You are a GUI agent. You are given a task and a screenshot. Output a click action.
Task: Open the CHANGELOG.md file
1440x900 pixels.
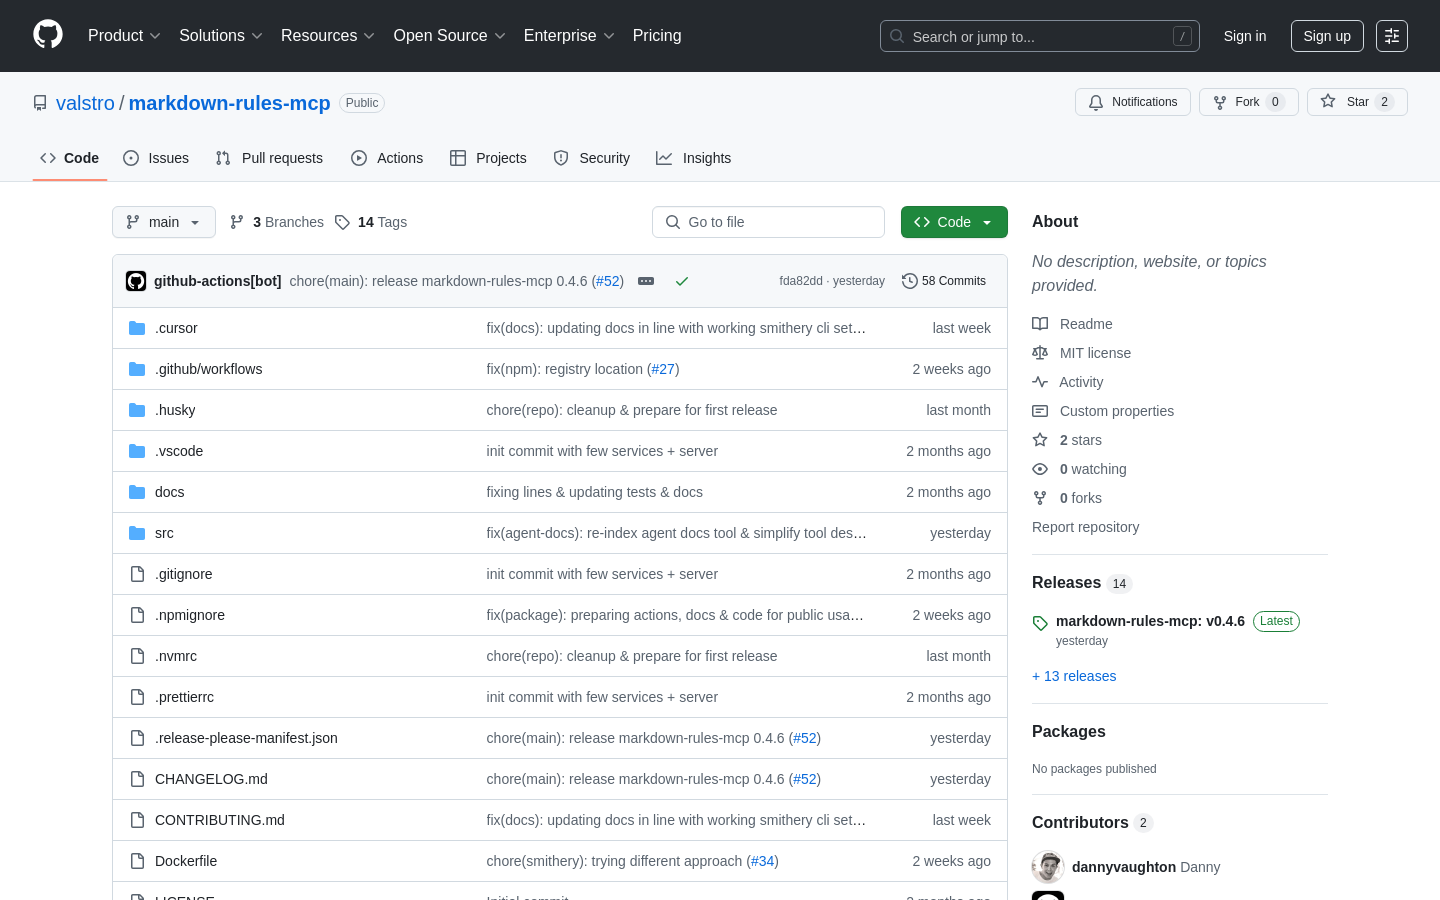(x=211, y=779)
